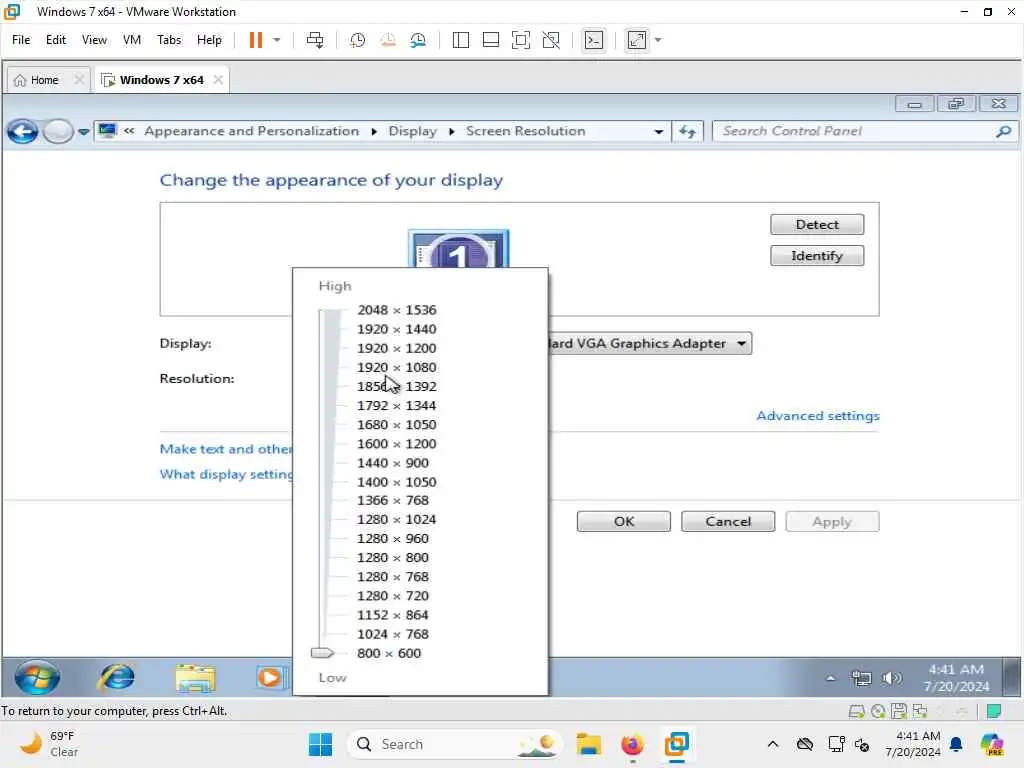The width and height of the screenshot is (1024, 768).
Task: Open Advanced settings link
Action: [818, 416]
